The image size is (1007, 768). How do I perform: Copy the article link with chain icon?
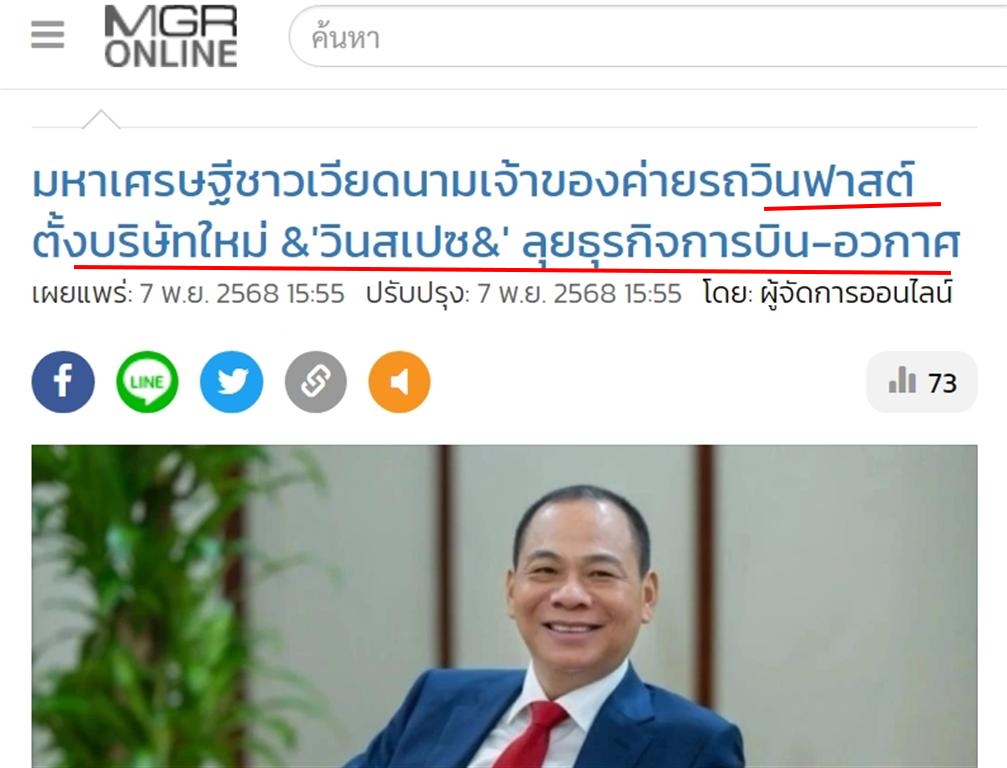point(316,382)
